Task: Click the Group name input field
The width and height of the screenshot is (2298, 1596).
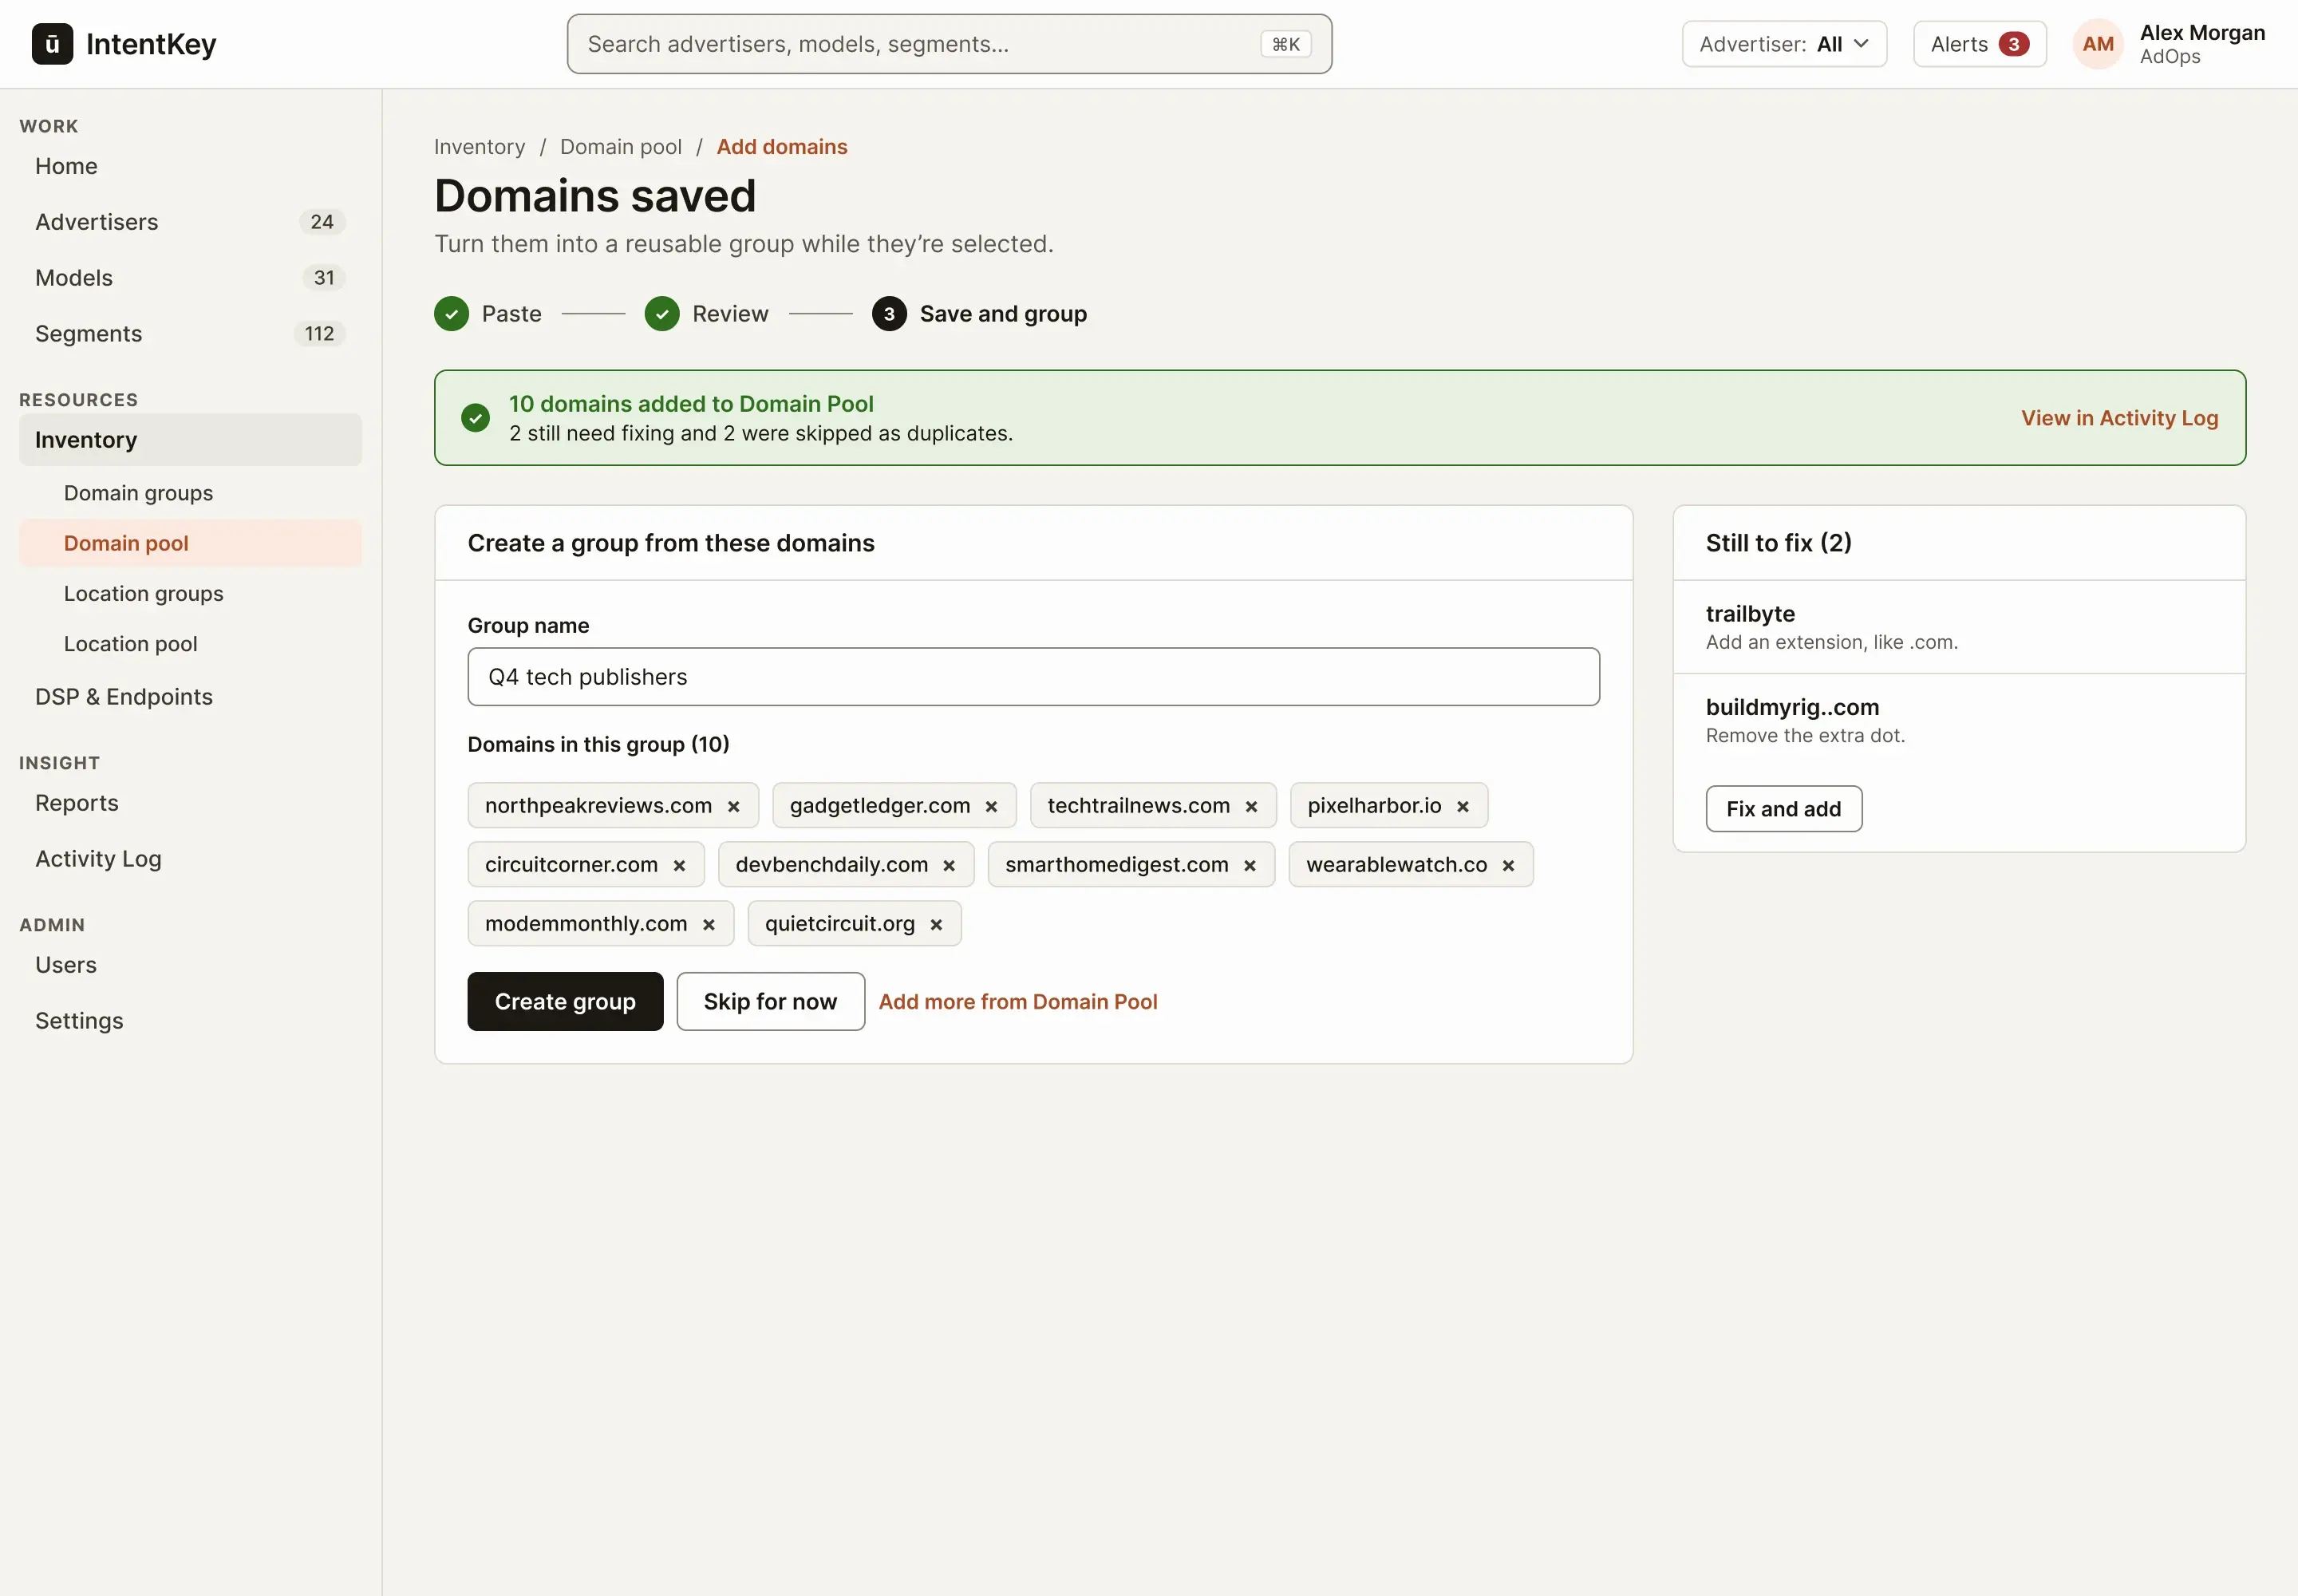Action: (x=1034, y=677)
